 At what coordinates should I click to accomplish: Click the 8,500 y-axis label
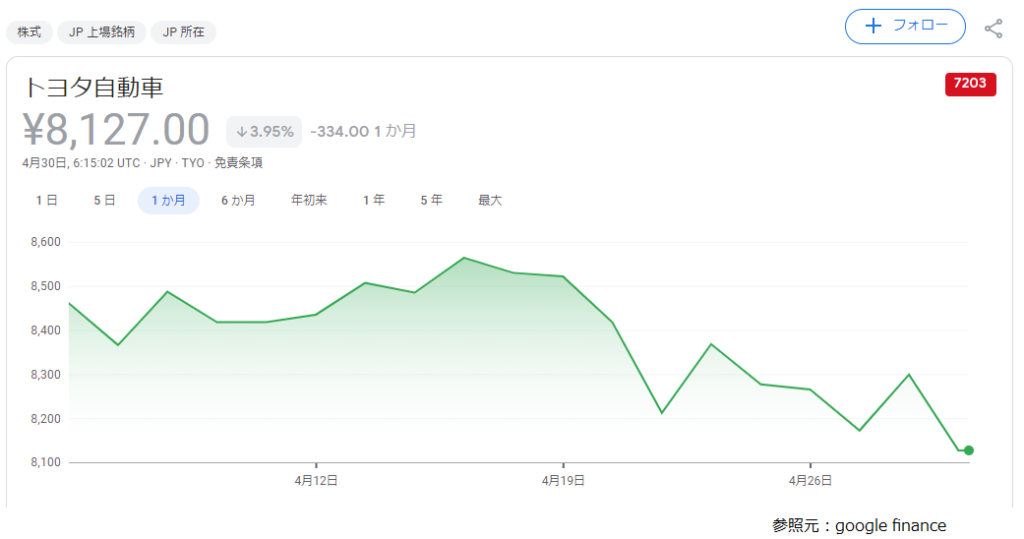coord(46,286)
